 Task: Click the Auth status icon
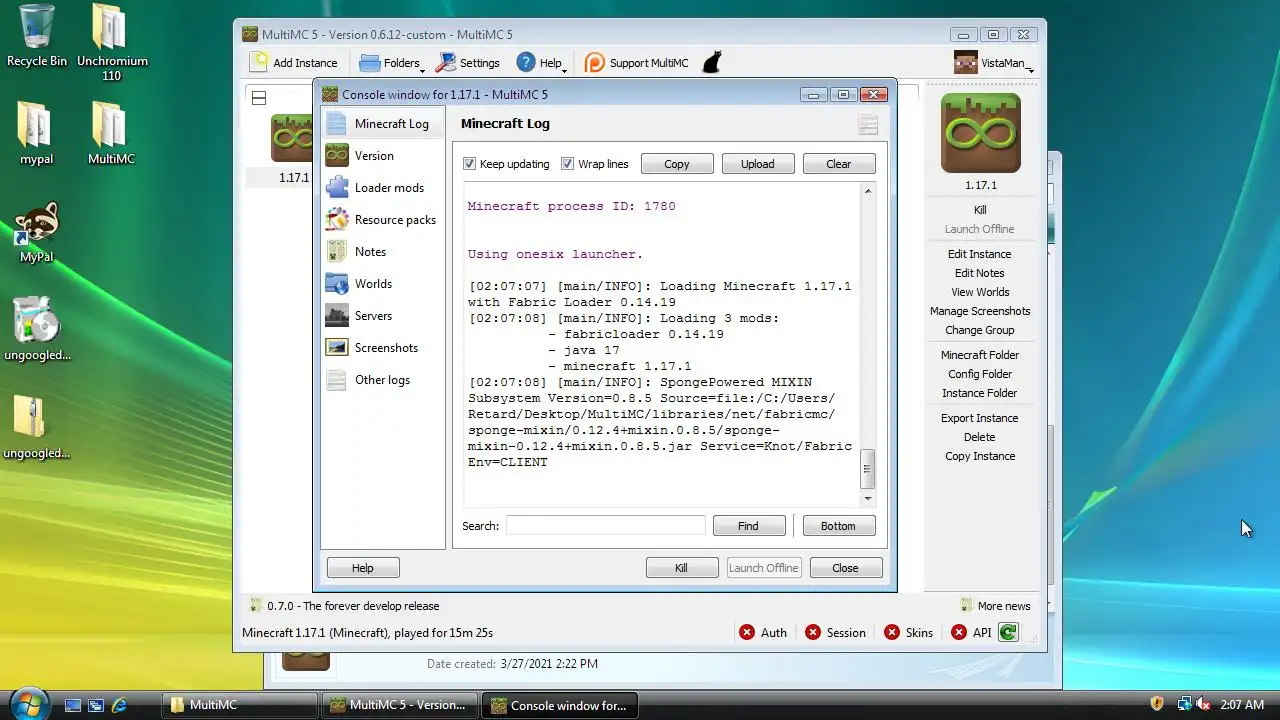[x=747, y=632]
